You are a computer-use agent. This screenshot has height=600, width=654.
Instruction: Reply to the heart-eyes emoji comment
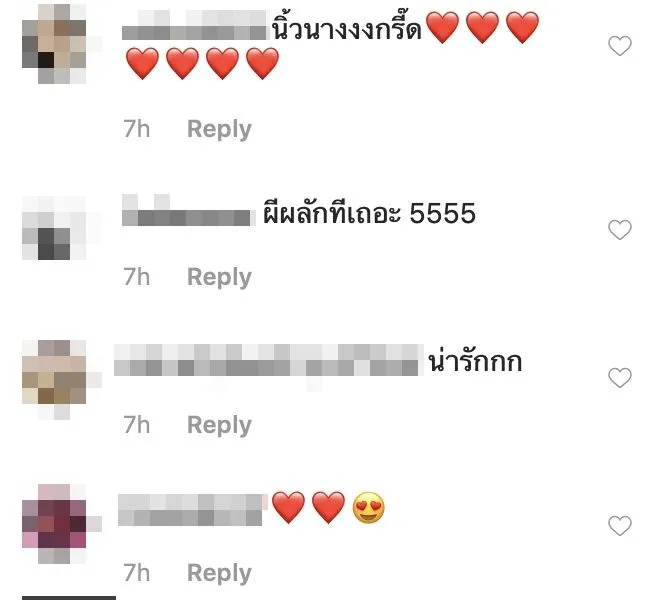219,573
